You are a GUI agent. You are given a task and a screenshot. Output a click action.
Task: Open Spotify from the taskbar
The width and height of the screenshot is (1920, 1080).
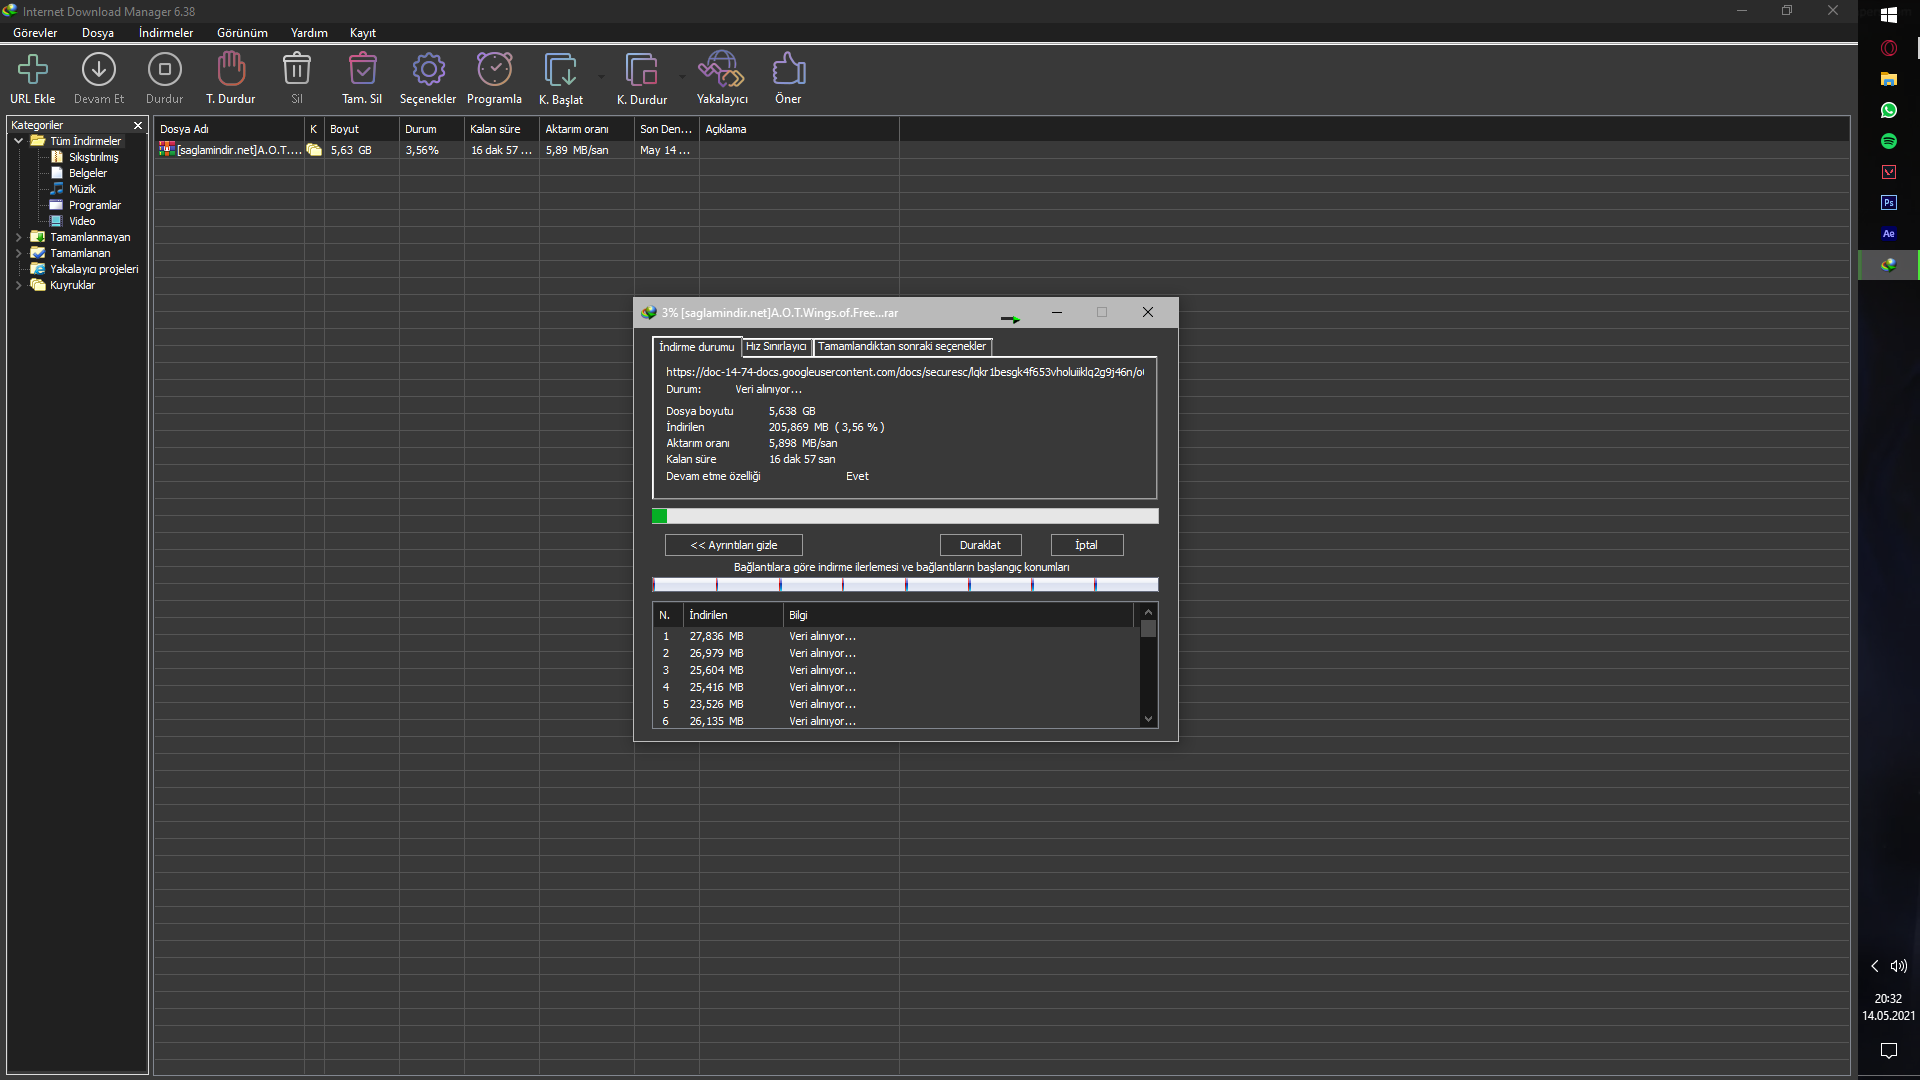coord(1888,141)
